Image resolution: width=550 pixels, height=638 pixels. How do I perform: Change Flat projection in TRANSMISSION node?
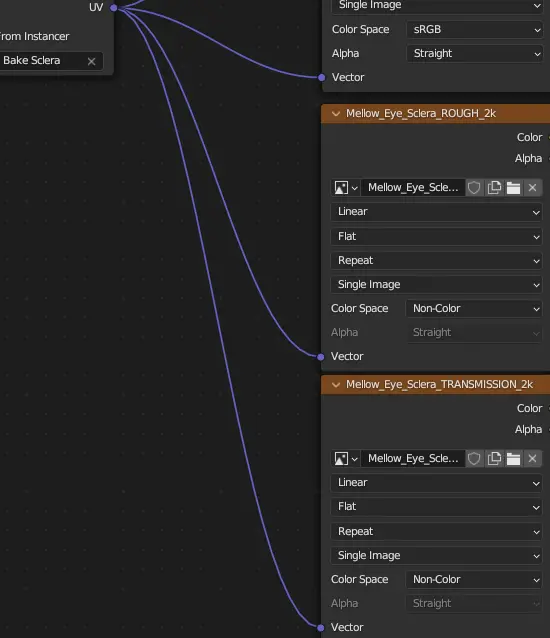437,507
